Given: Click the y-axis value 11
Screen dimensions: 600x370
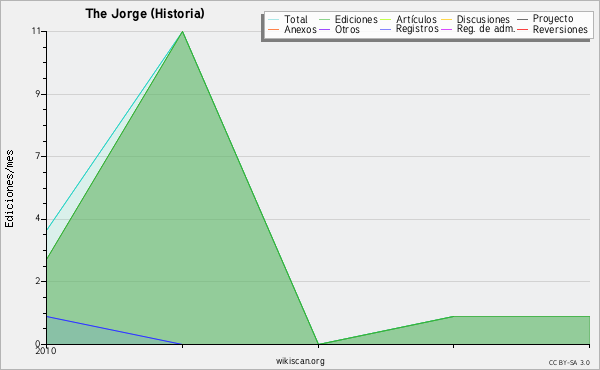Looking at the screenshot, I should tap(36, 31).
